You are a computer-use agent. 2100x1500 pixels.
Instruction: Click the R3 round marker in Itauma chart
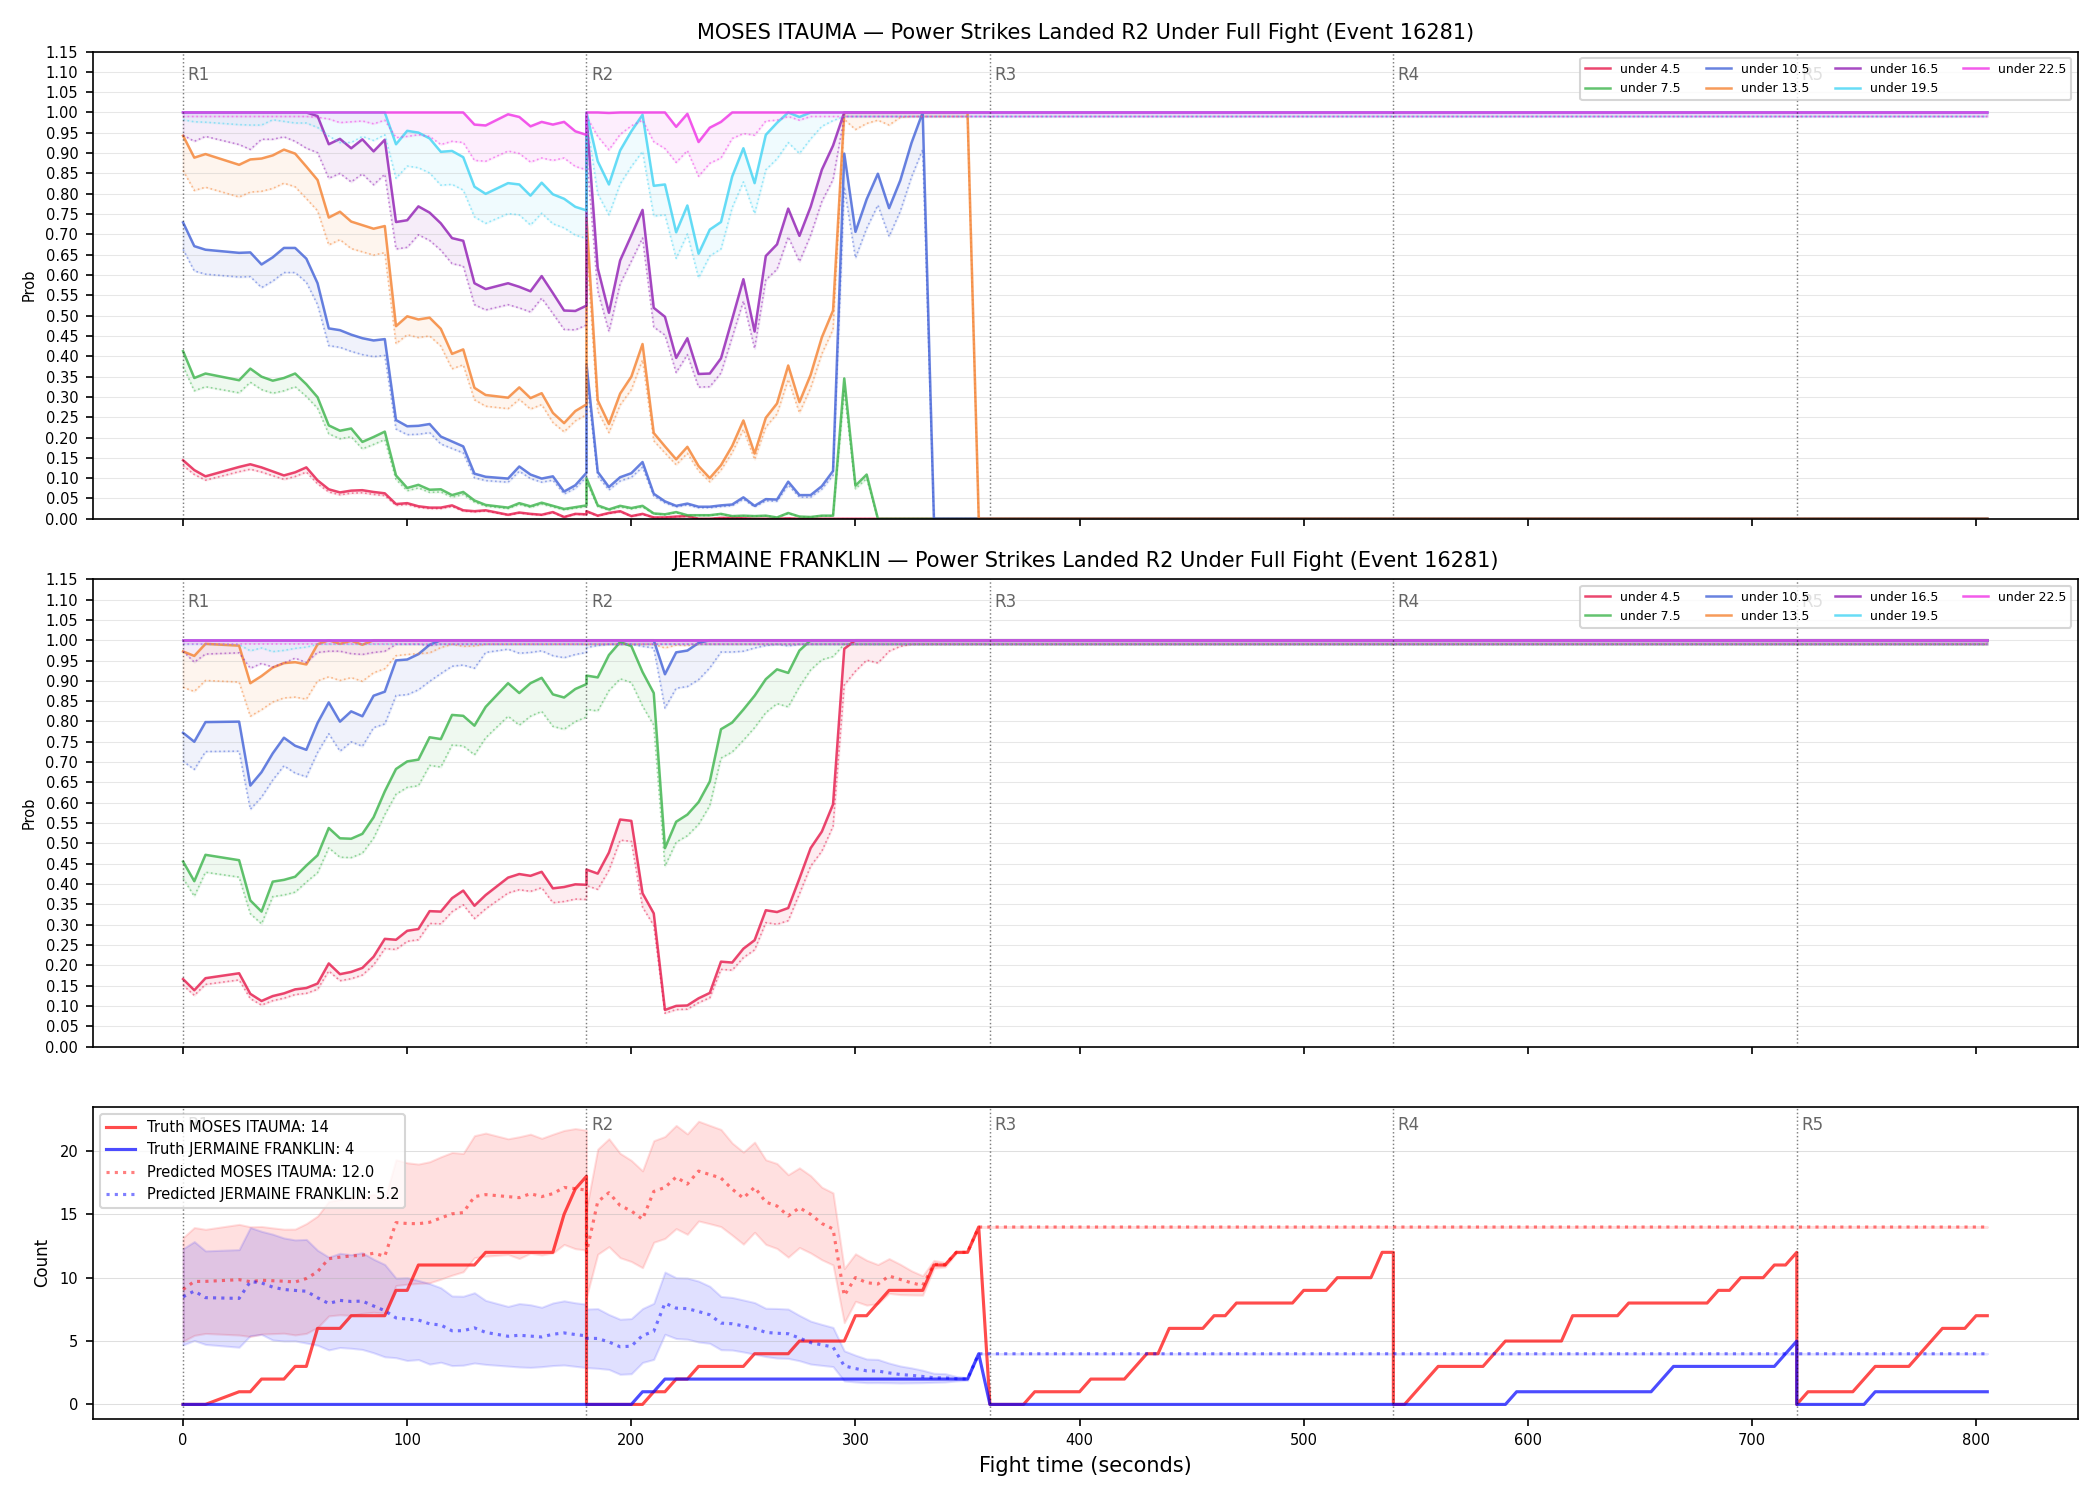point(1005,74)
